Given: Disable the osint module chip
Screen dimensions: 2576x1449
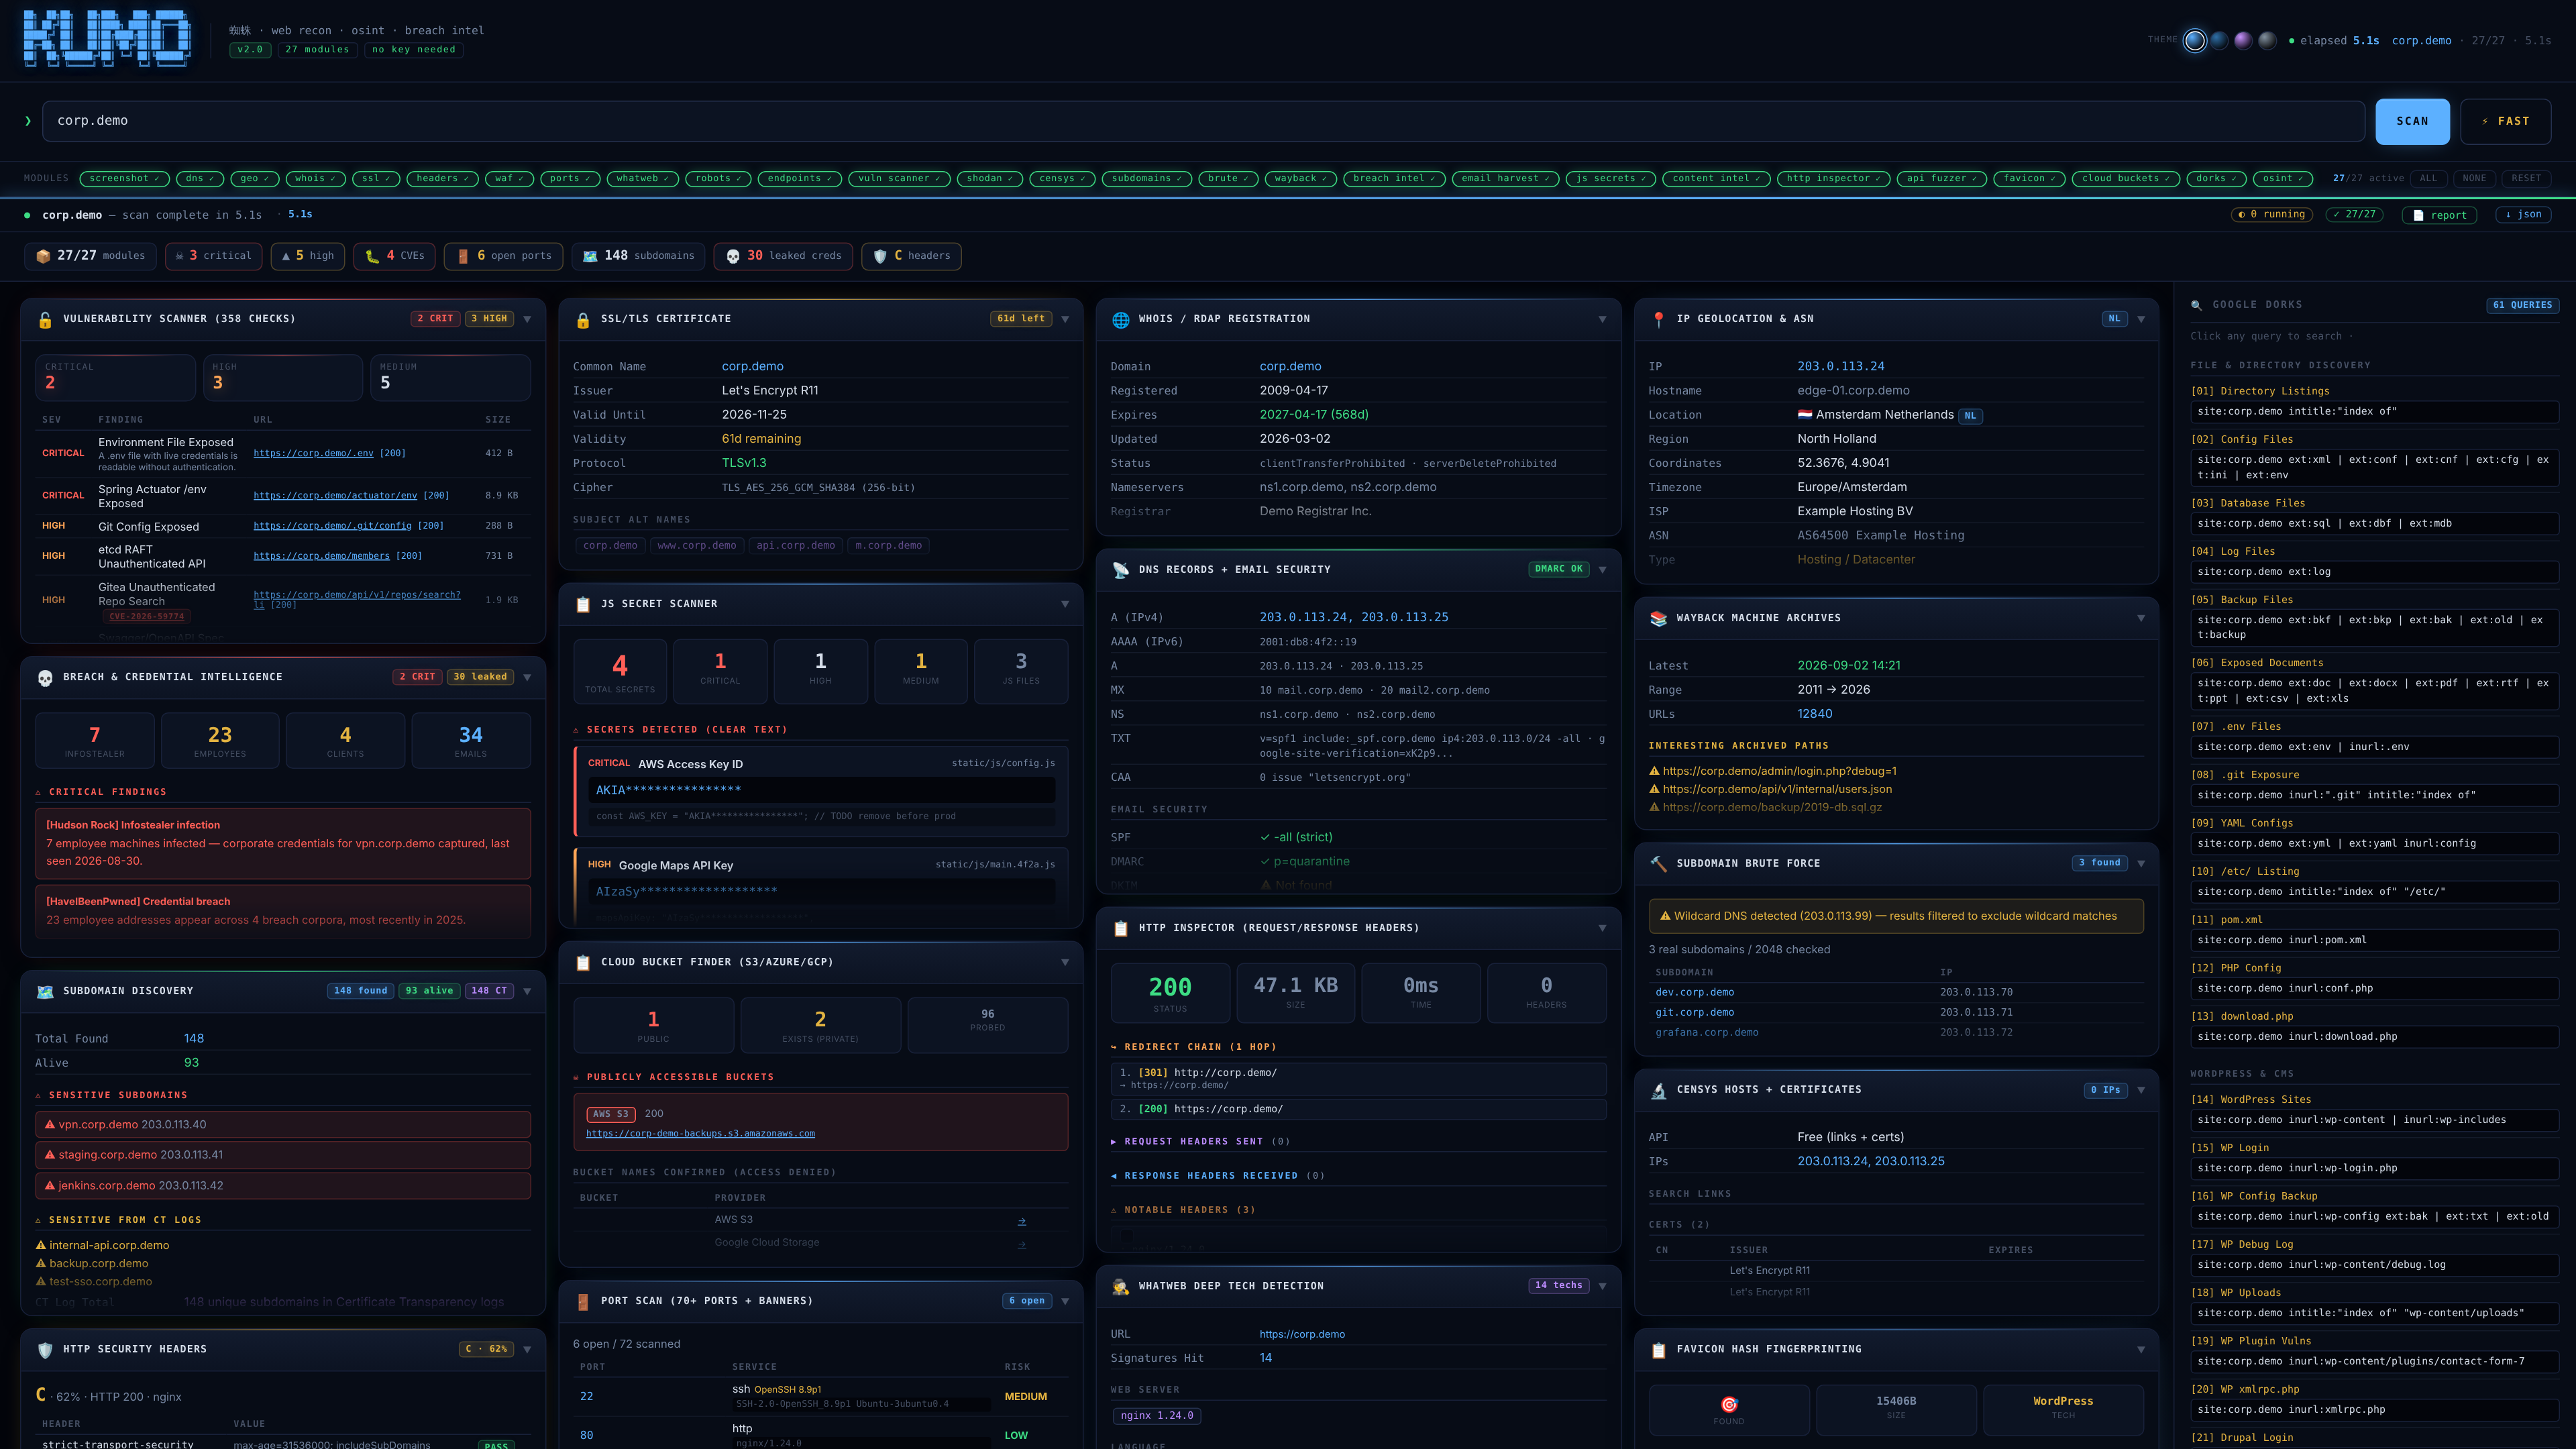Looking at the screenshot, I should [2283, 179].
